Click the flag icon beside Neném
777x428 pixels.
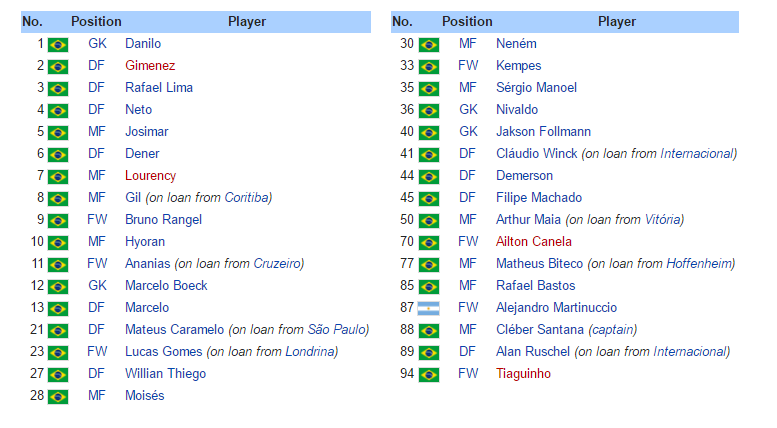(x=429, y=44)
